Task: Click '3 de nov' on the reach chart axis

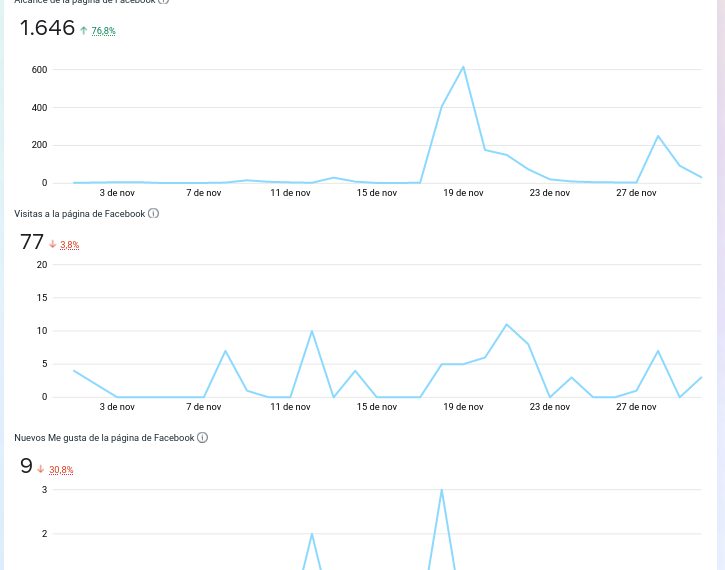Action: [117, 193]
